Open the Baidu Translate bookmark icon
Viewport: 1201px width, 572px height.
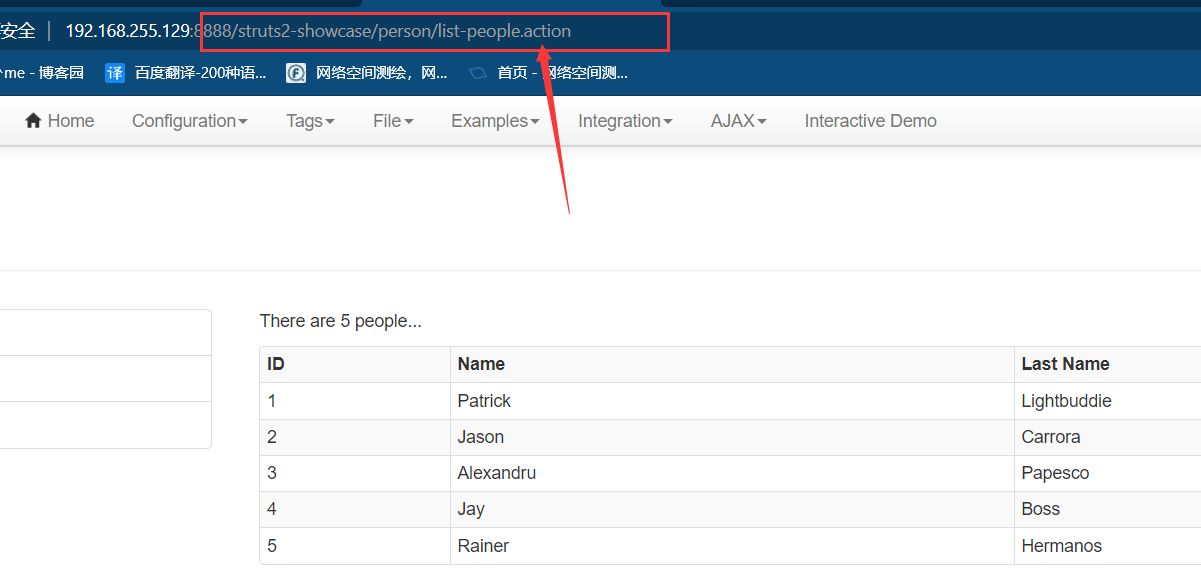pos(115,72)
